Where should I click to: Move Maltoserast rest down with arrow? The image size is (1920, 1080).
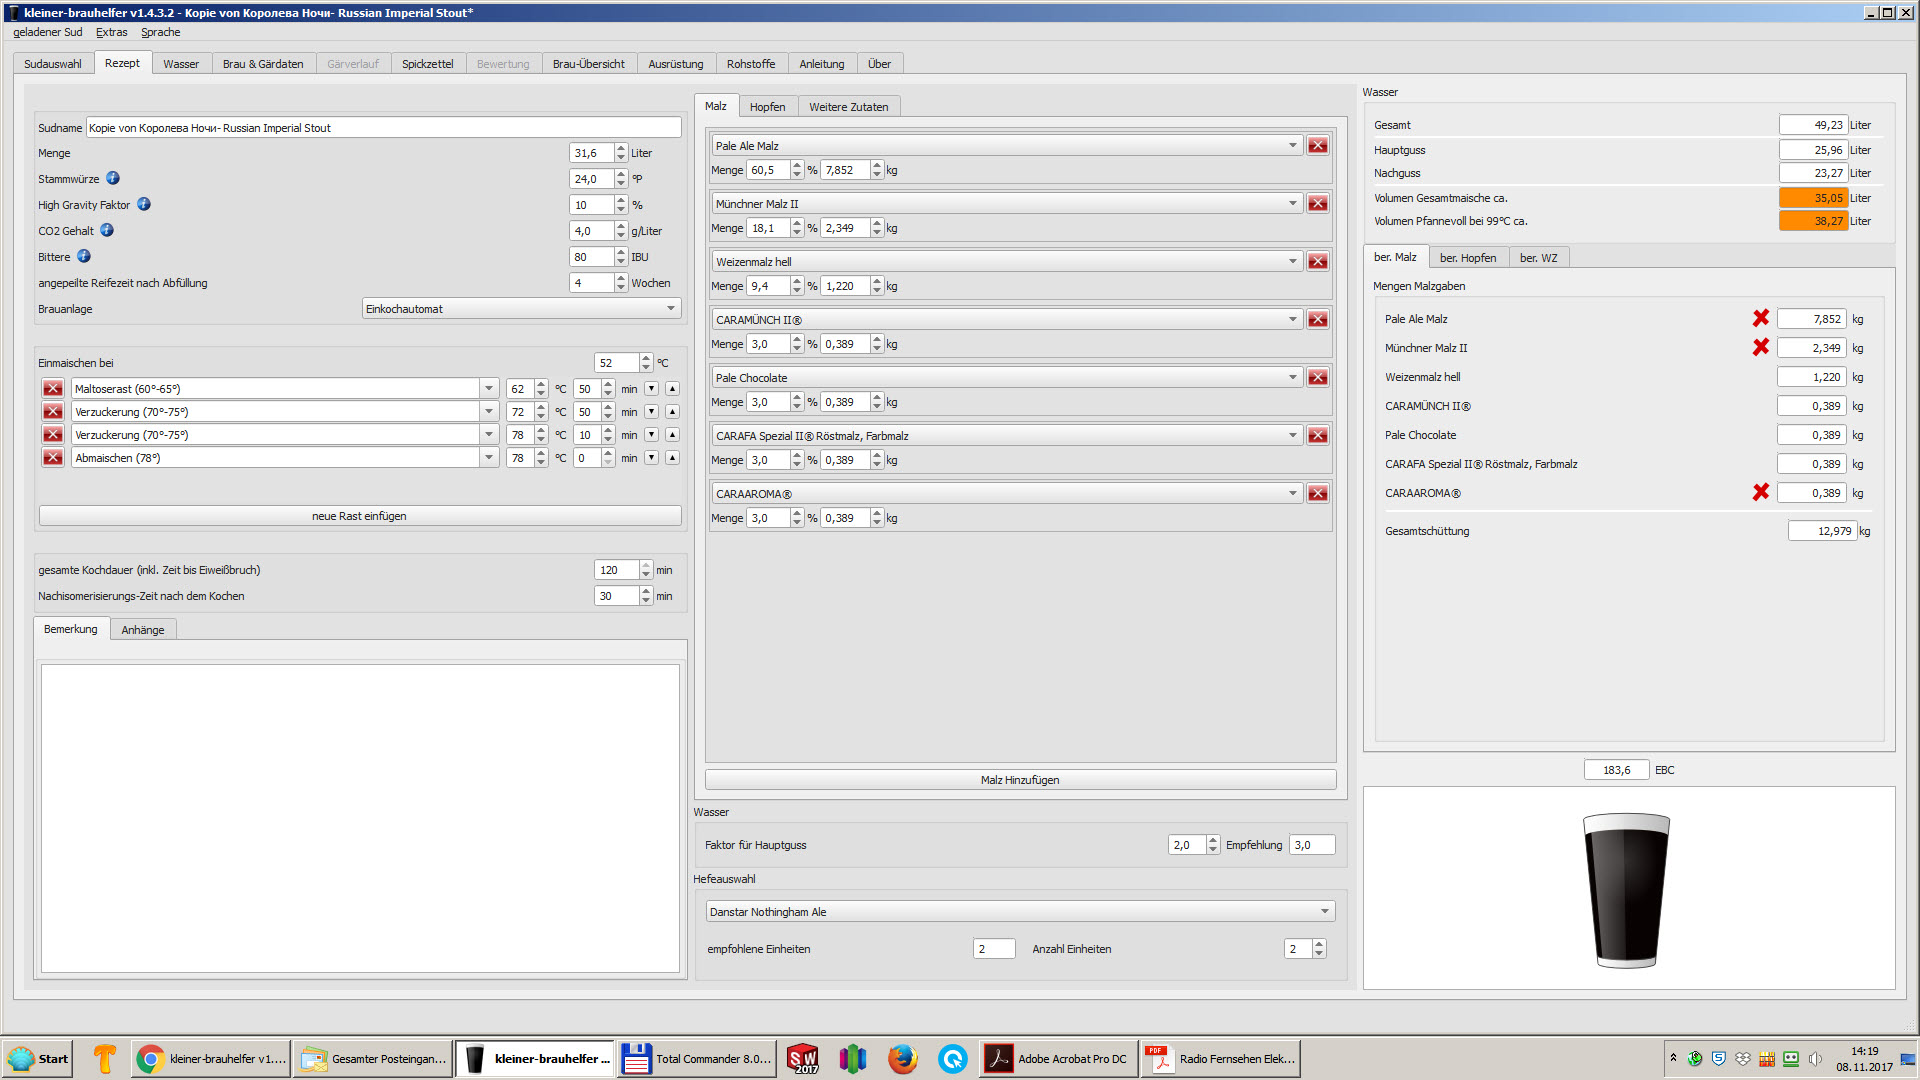(651, 389)
